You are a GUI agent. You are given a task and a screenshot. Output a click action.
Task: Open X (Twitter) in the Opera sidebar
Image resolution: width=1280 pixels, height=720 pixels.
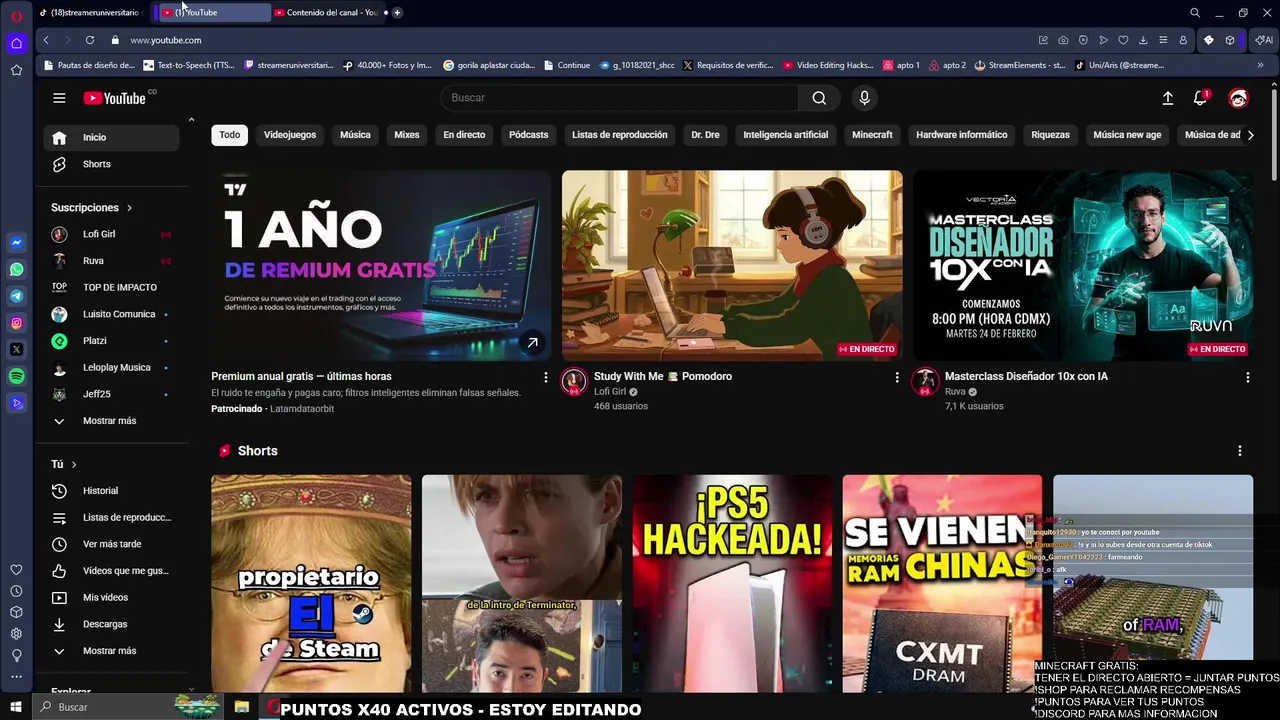17,350
